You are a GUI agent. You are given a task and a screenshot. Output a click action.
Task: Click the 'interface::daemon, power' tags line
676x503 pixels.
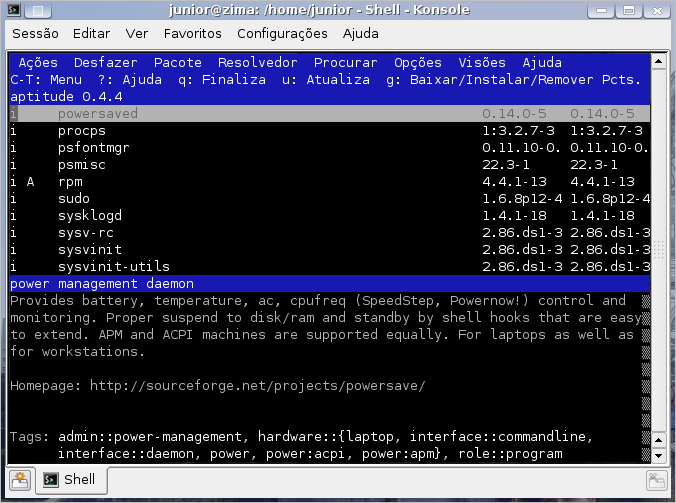(310, 453)
